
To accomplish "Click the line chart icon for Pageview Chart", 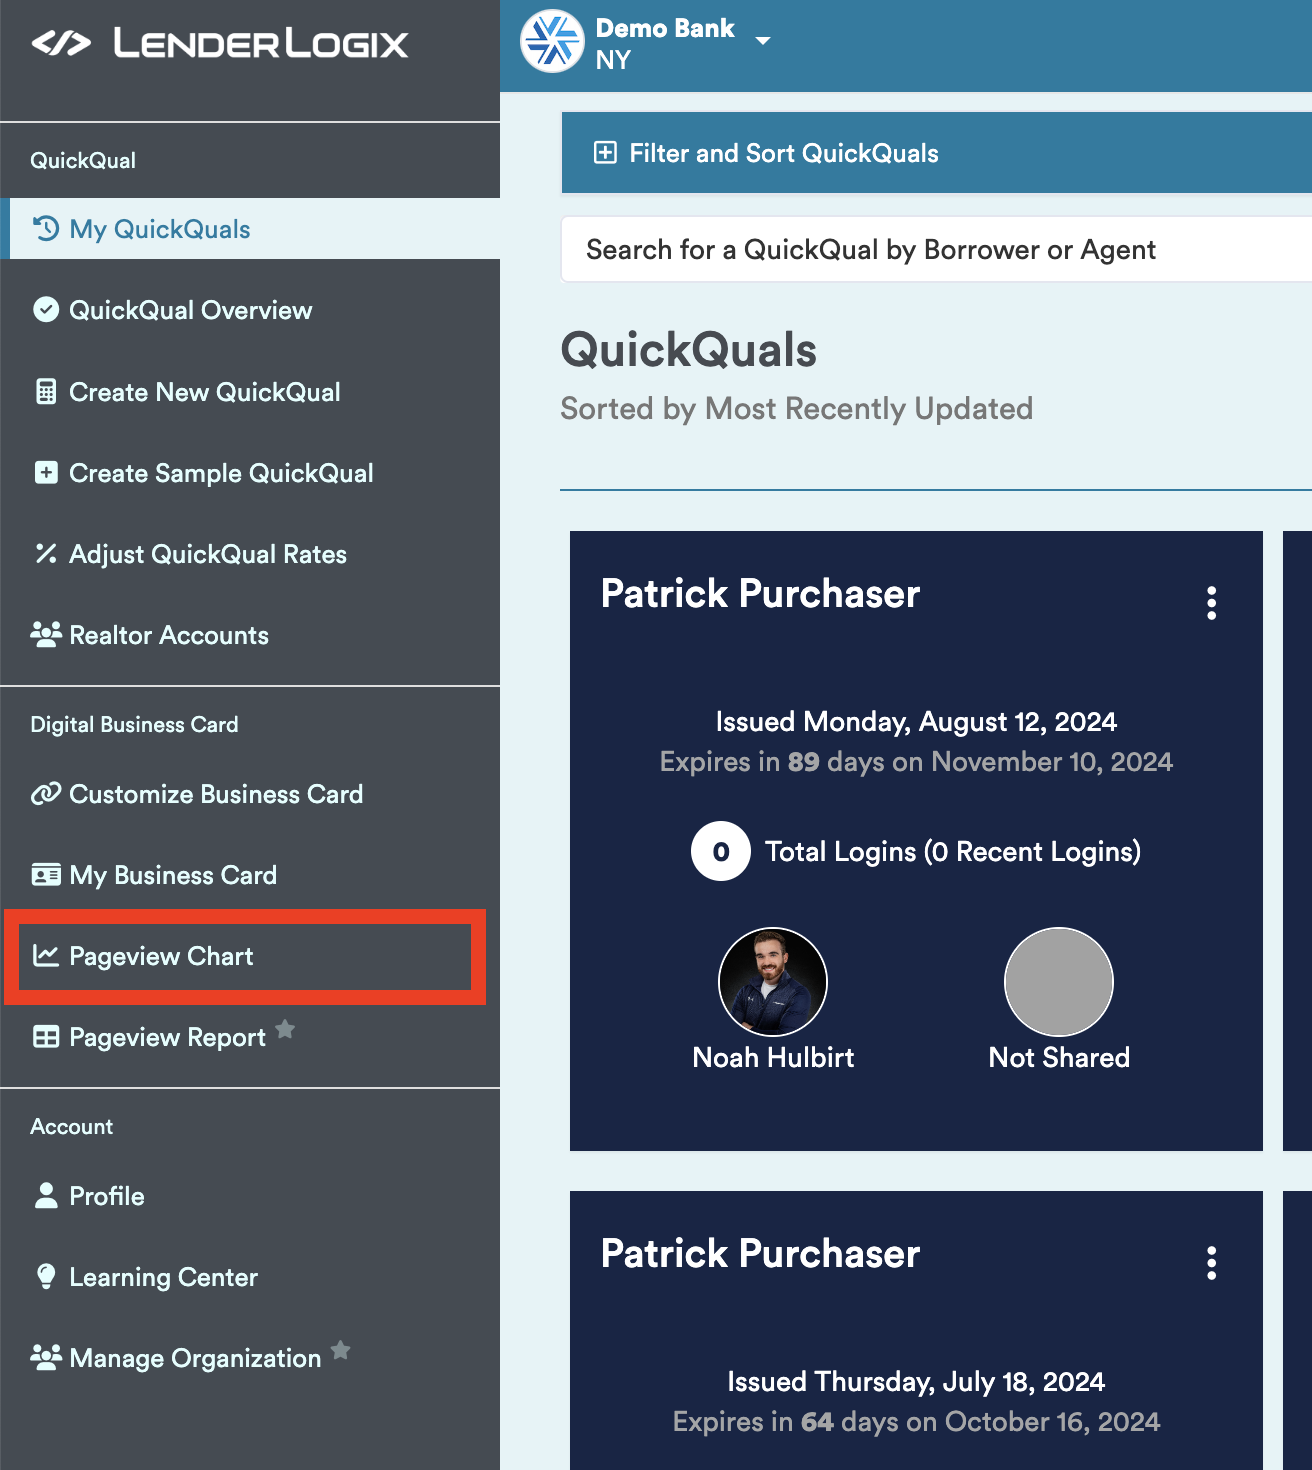I will point(46,956).
